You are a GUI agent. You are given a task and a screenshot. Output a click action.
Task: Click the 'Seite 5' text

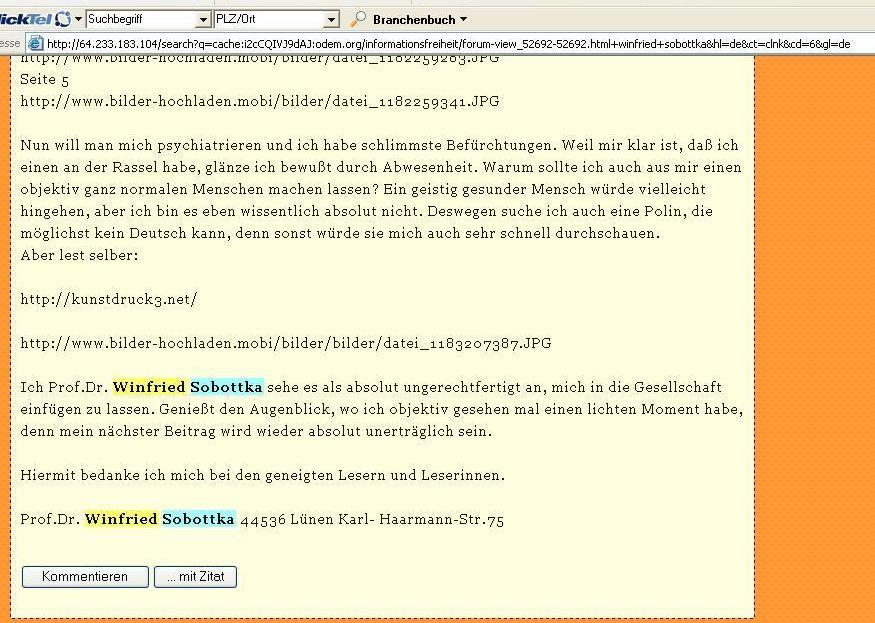(x=45, y=79)
